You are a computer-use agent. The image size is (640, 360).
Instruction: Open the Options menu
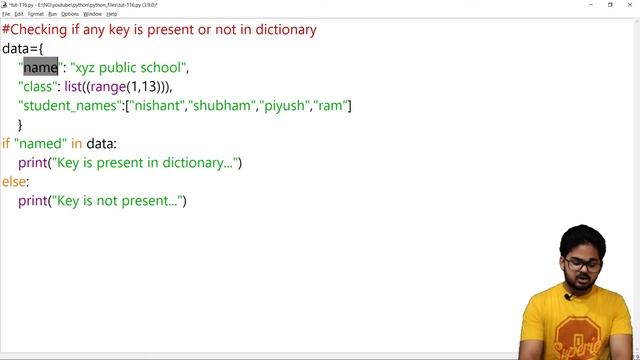(x=70, y=14)
